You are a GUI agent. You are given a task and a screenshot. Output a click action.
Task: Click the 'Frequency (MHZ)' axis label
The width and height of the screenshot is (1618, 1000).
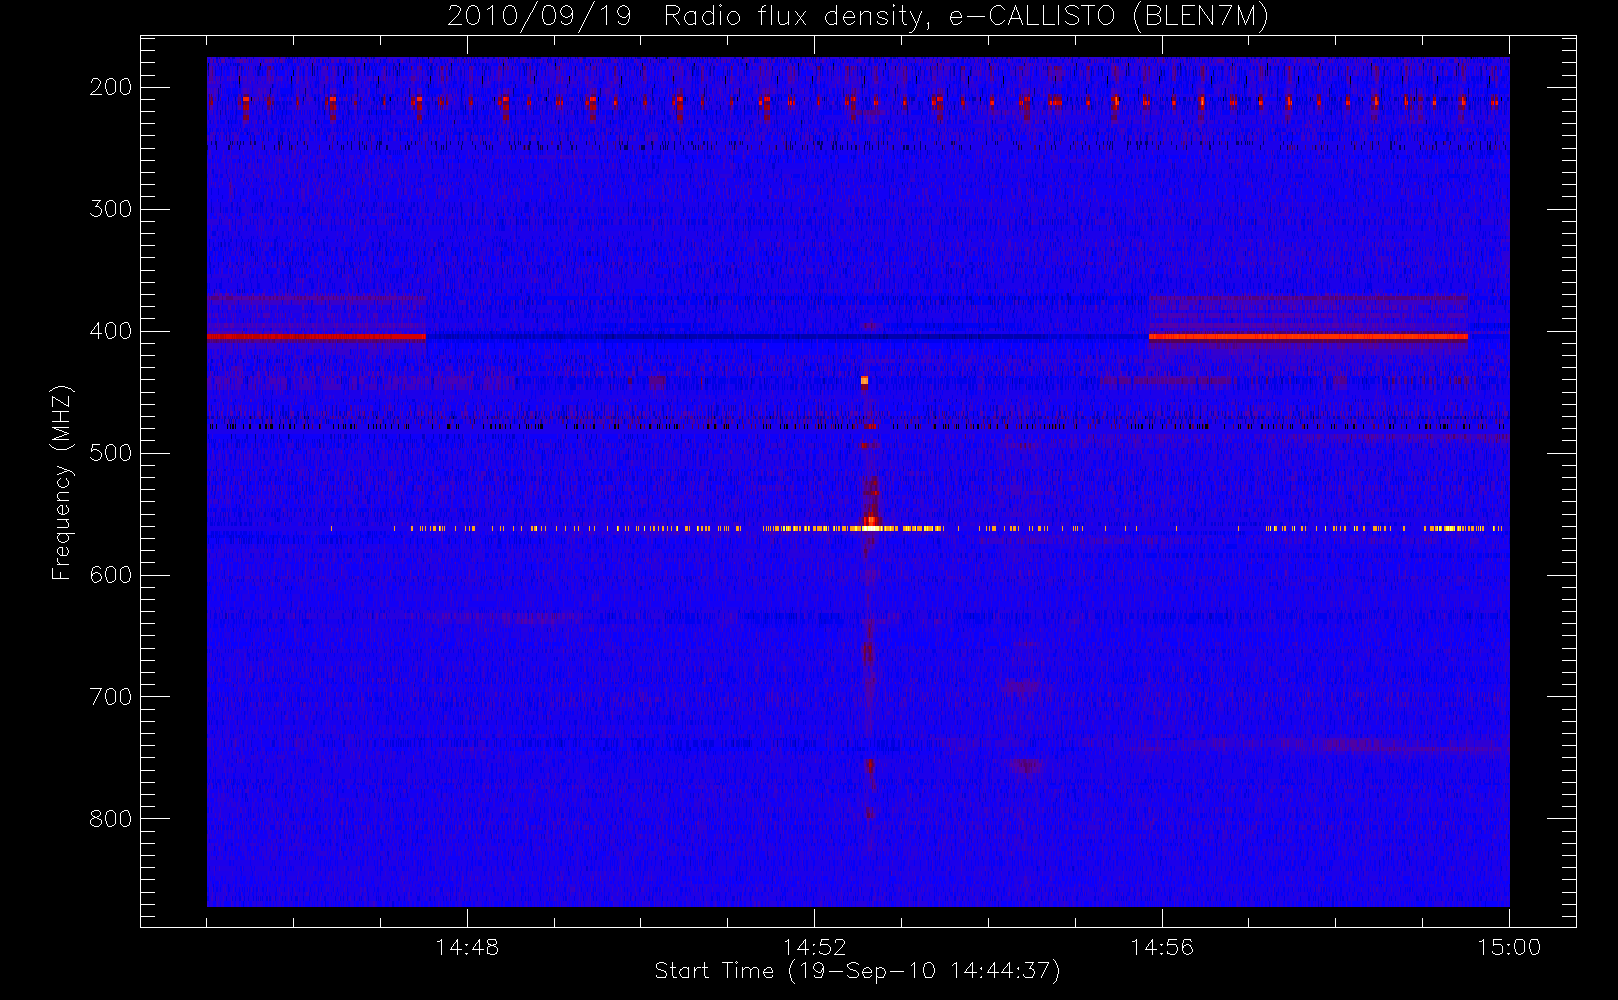(62, 482)
